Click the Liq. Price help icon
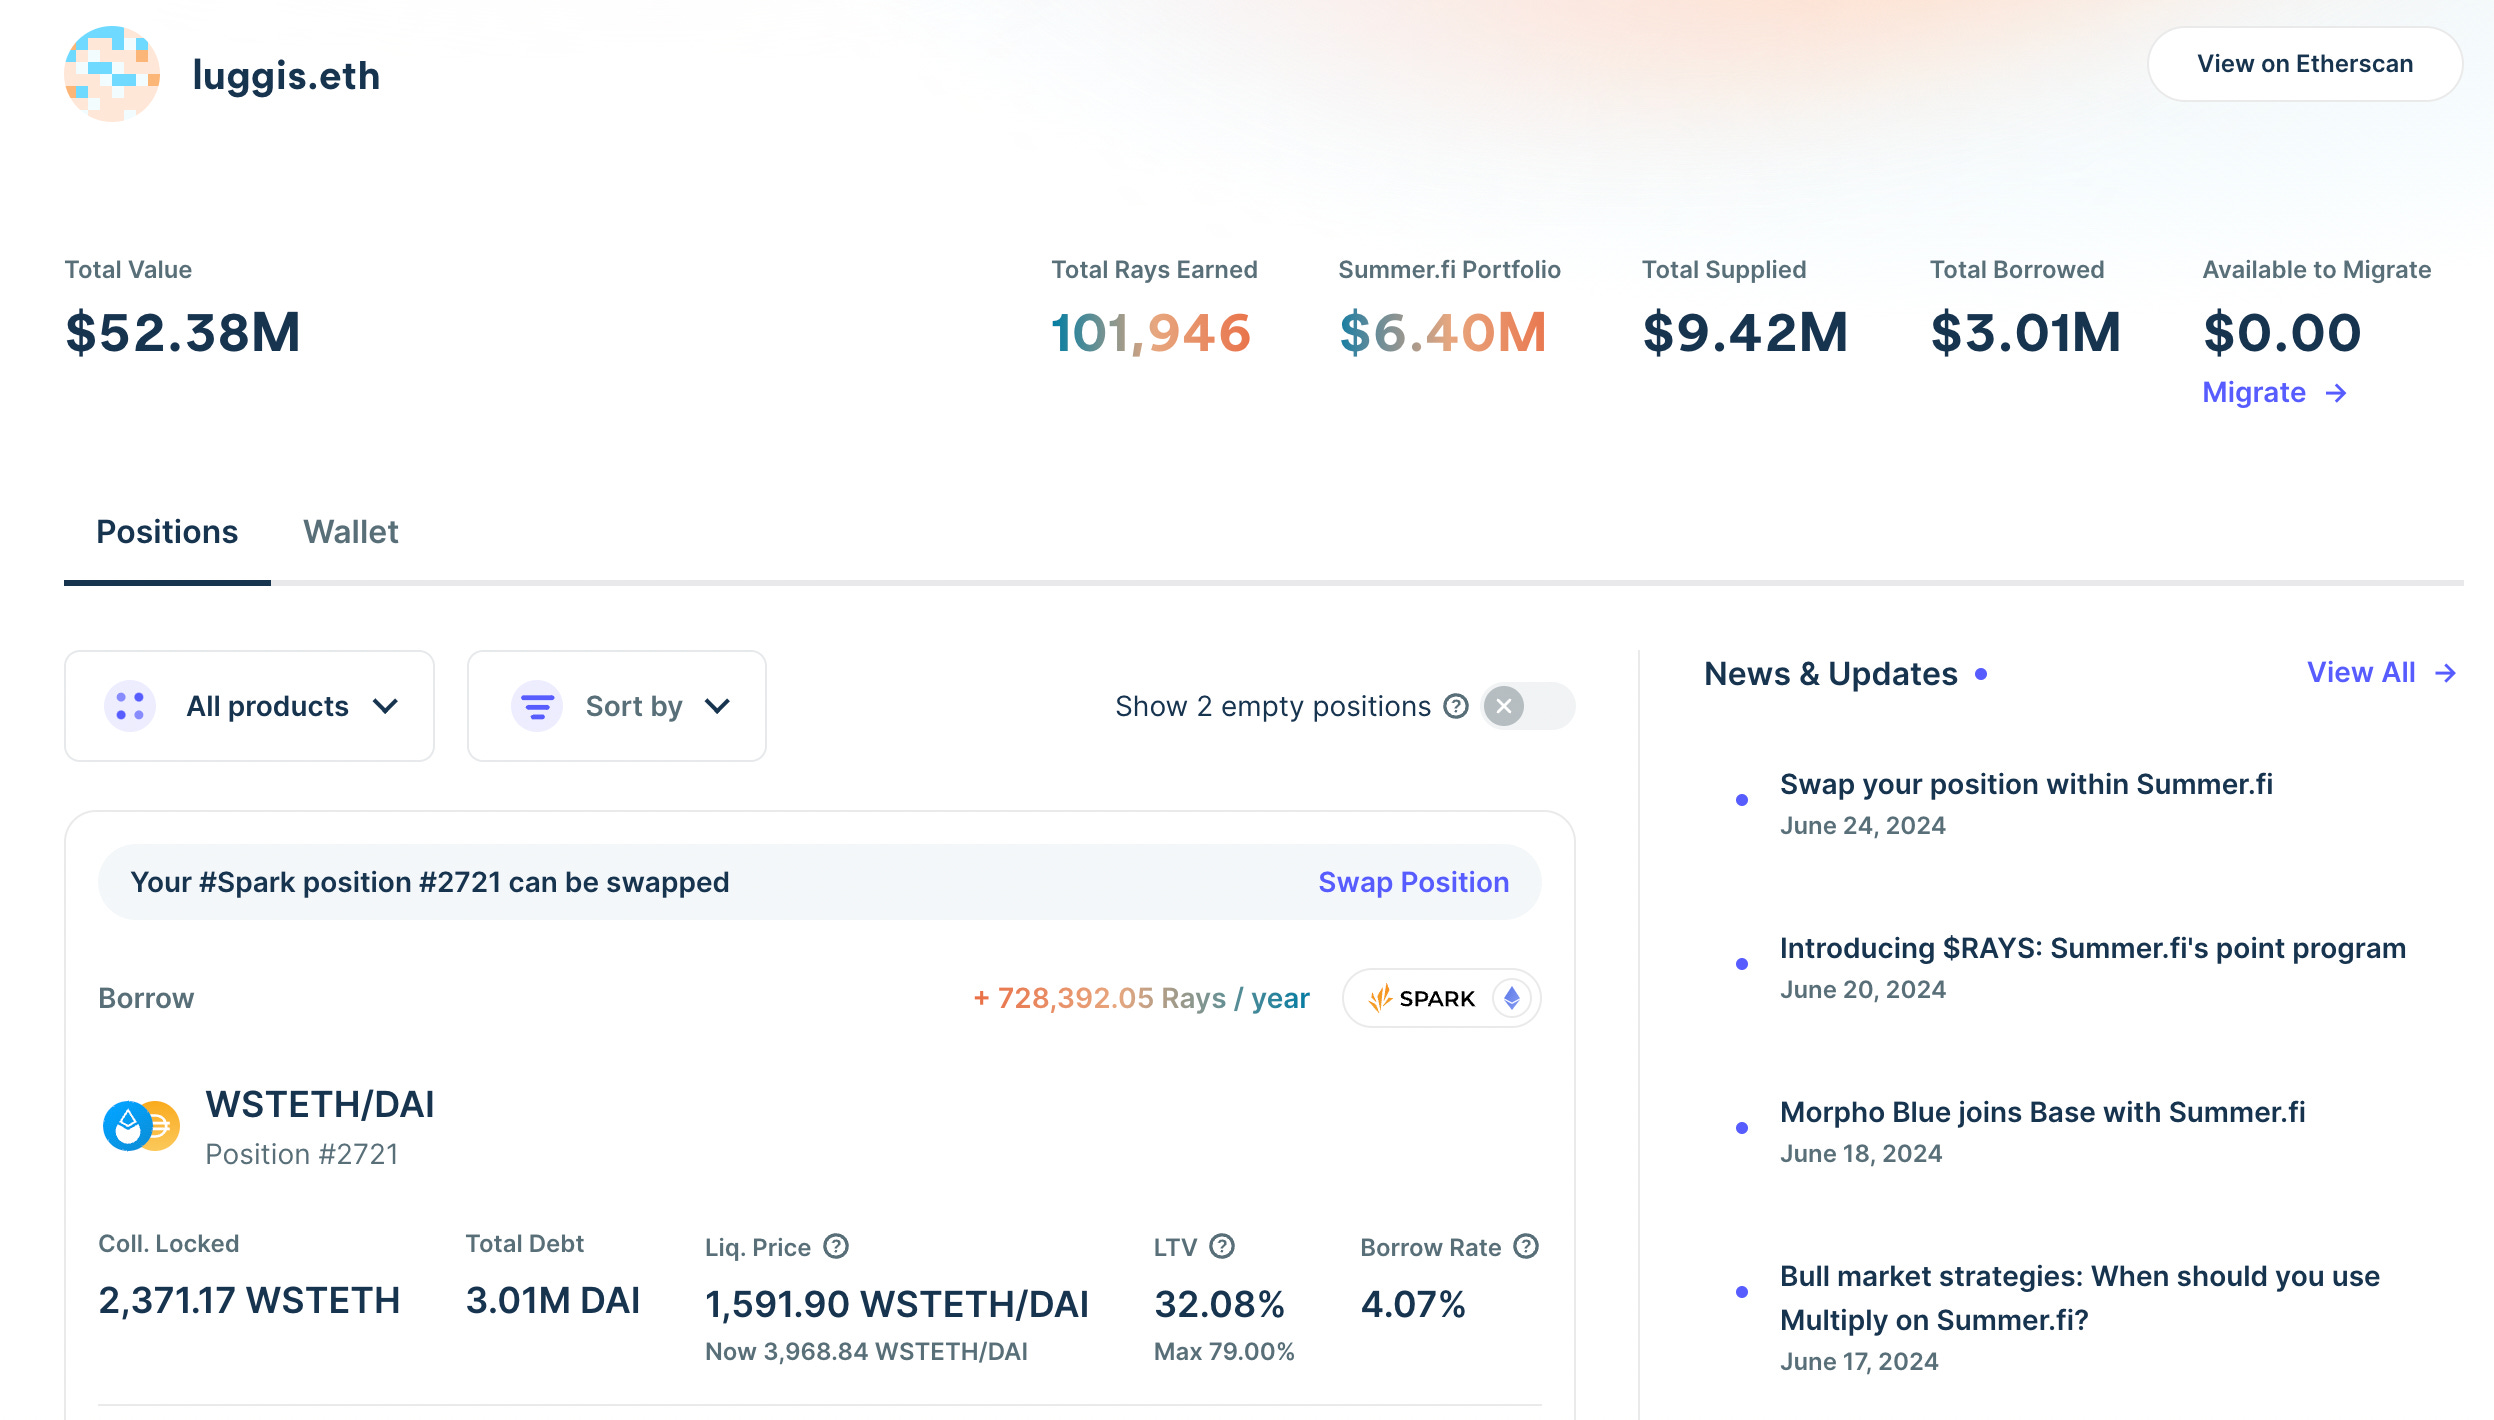 click(x=836, y=1246)
